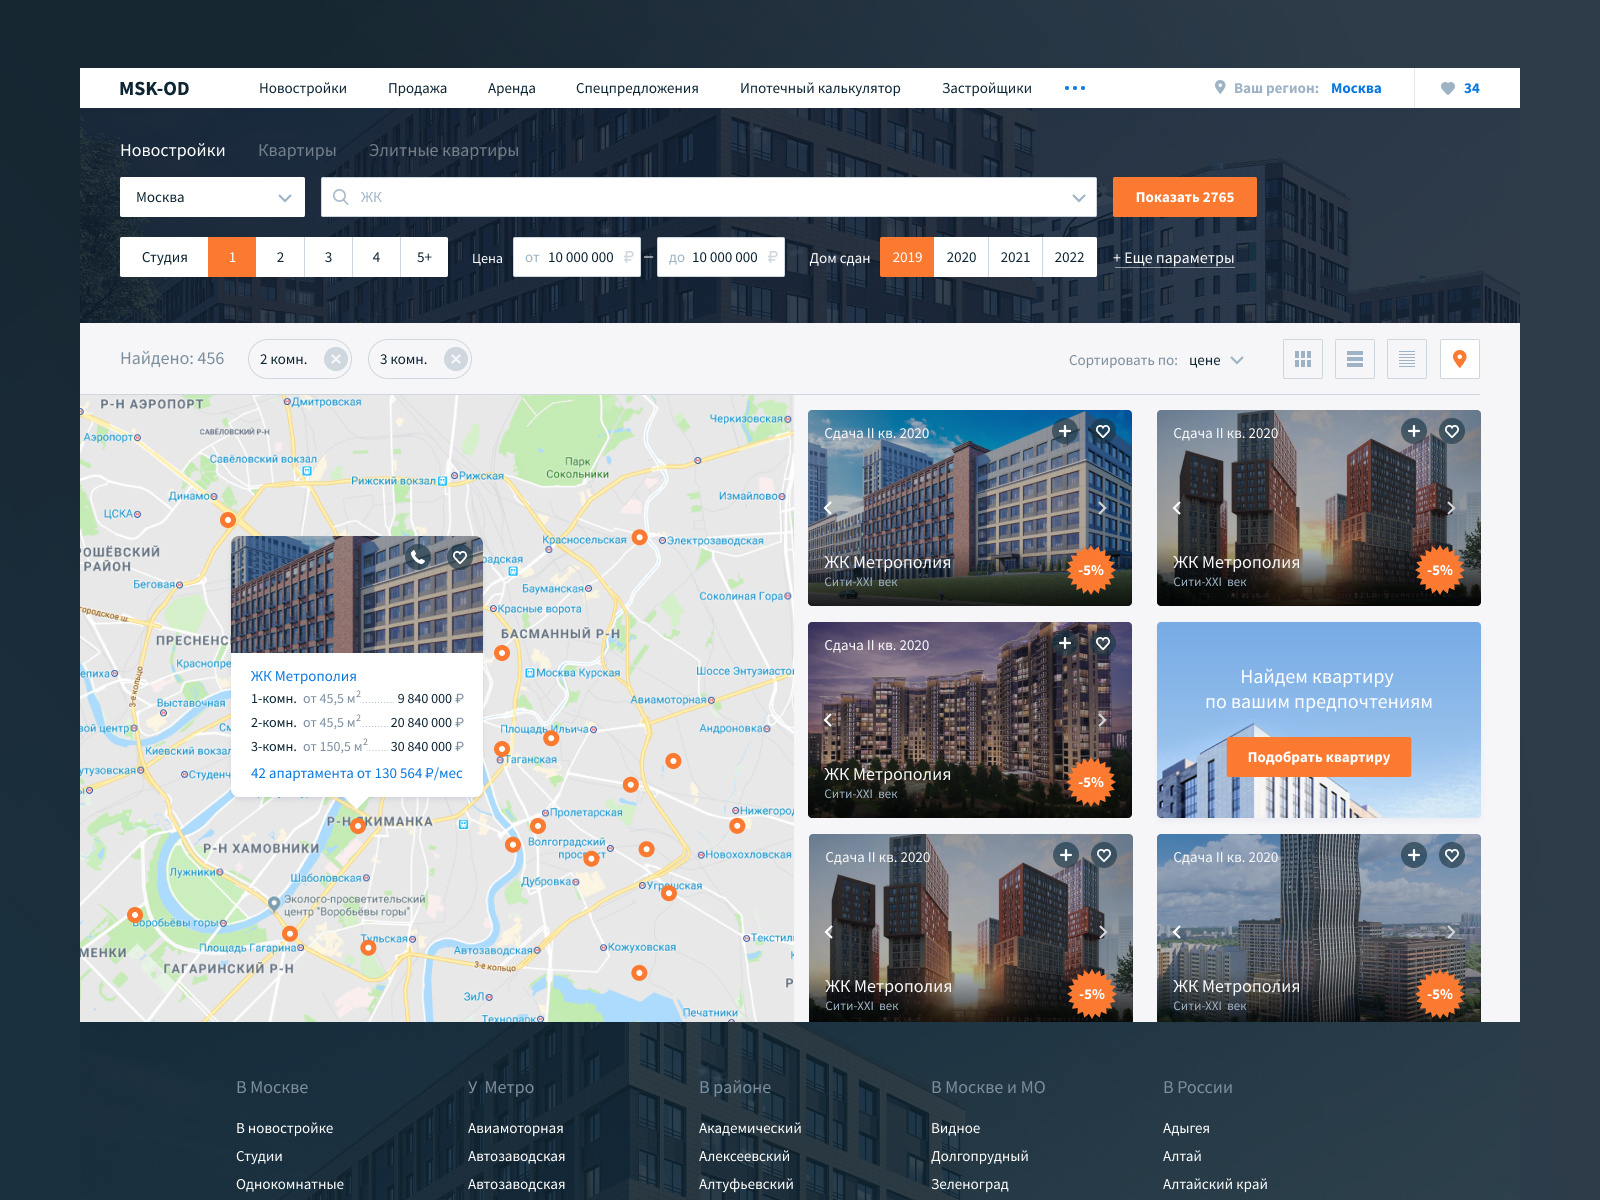The image size is (1600, 1200).
Task: Toggle Студия room filter
Action: pyautogui.click(x=164, y=257)
